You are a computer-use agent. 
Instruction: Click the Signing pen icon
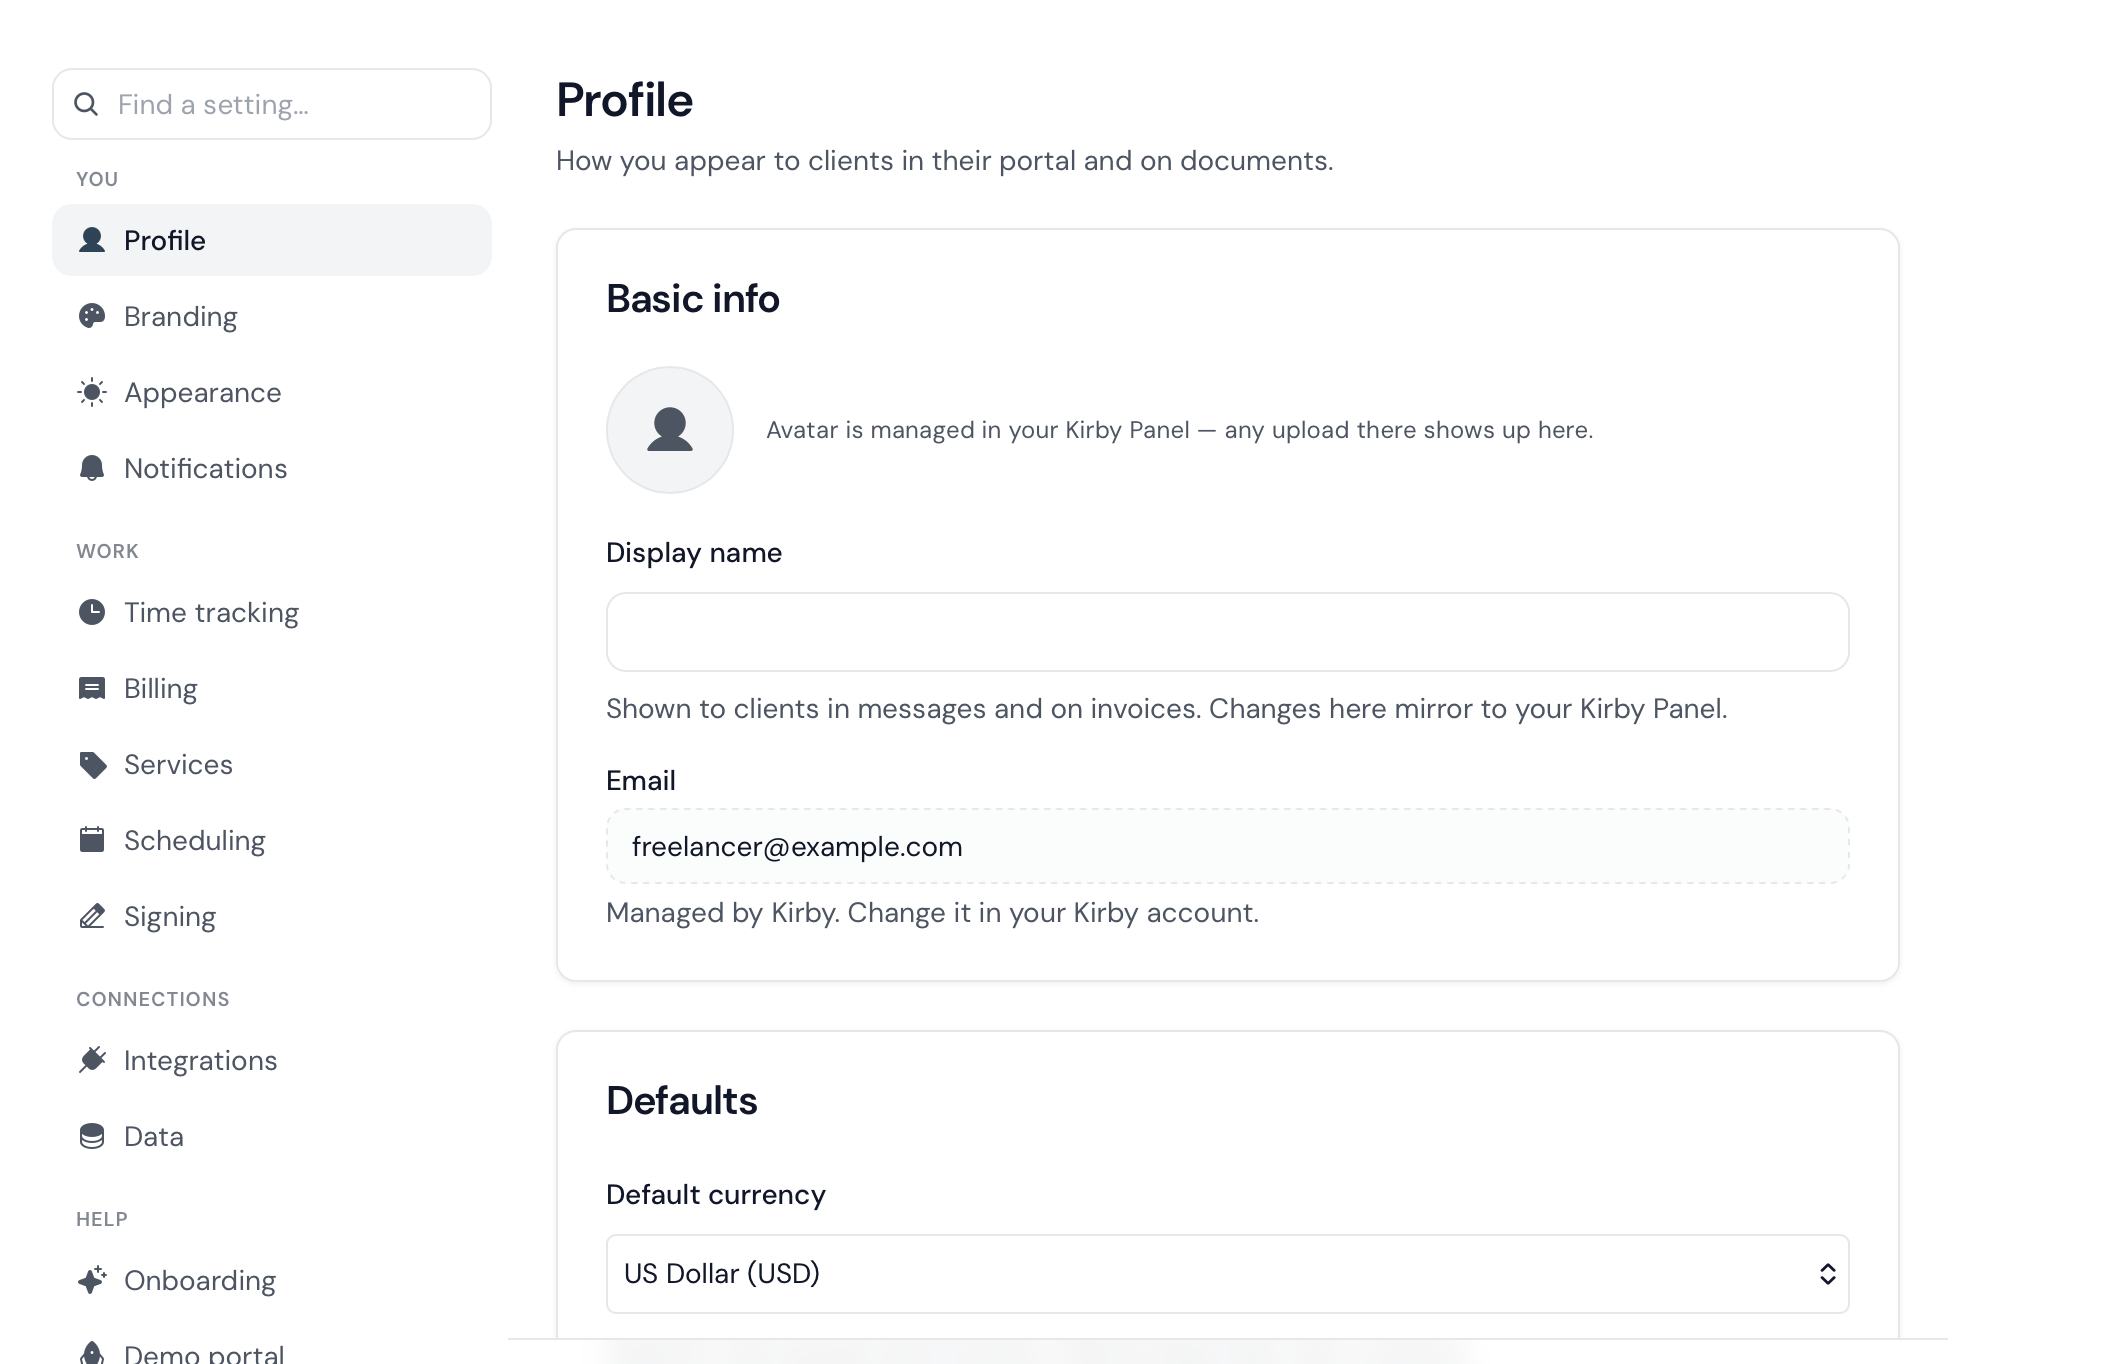point(92,916)
